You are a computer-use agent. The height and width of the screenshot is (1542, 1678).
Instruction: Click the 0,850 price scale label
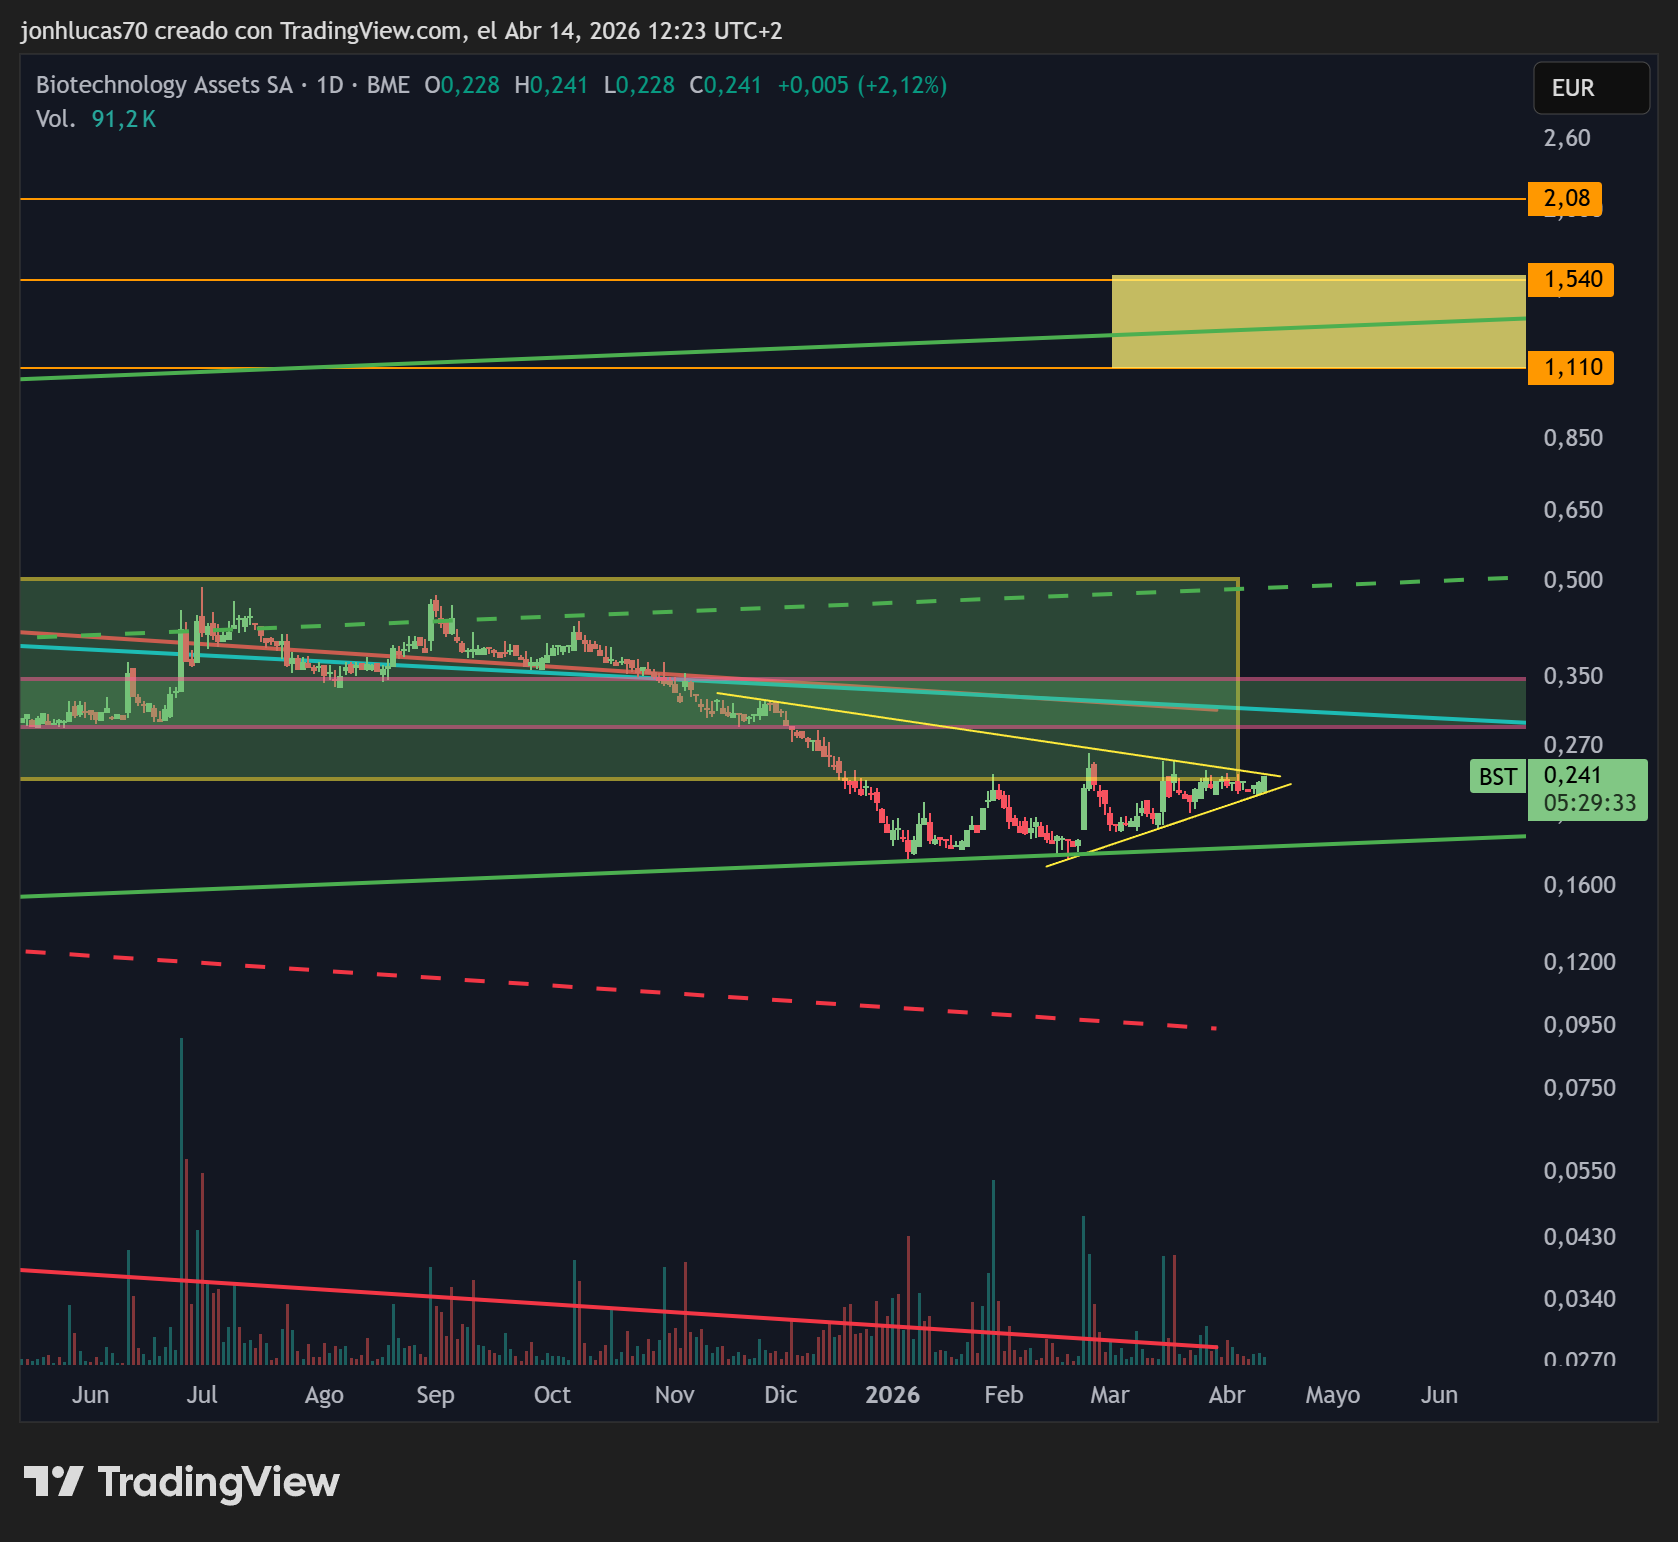[1572, 438]
